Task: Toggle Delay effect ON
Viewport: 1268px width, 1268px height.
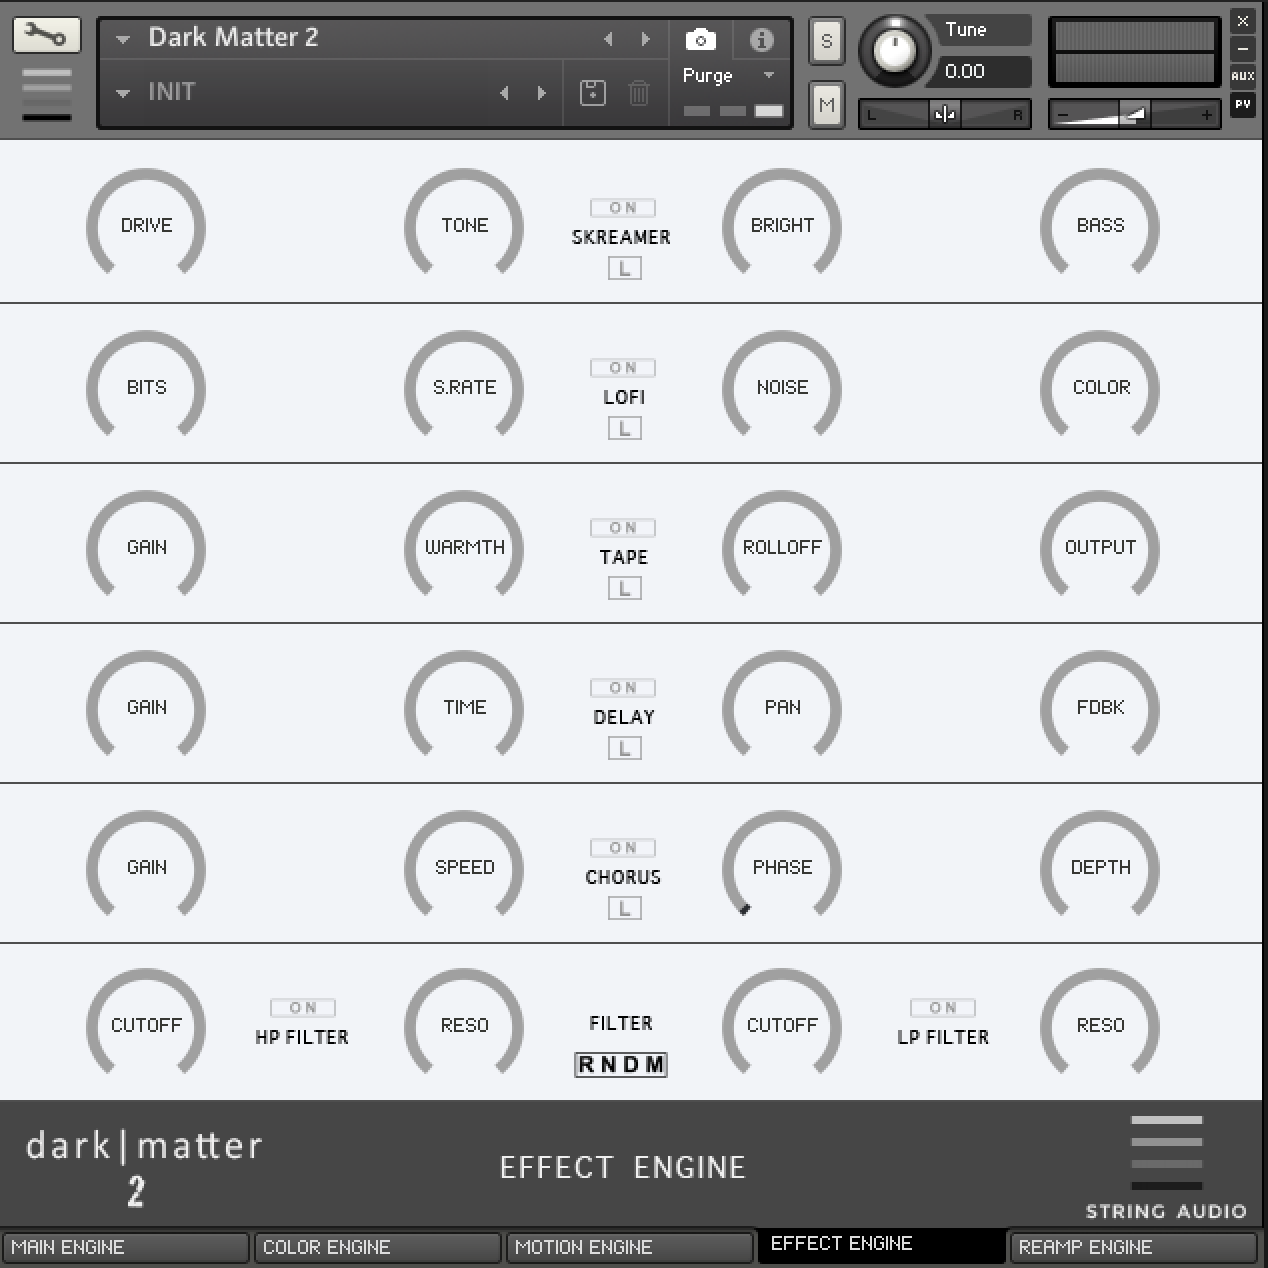Action: [x=622, y=688]
